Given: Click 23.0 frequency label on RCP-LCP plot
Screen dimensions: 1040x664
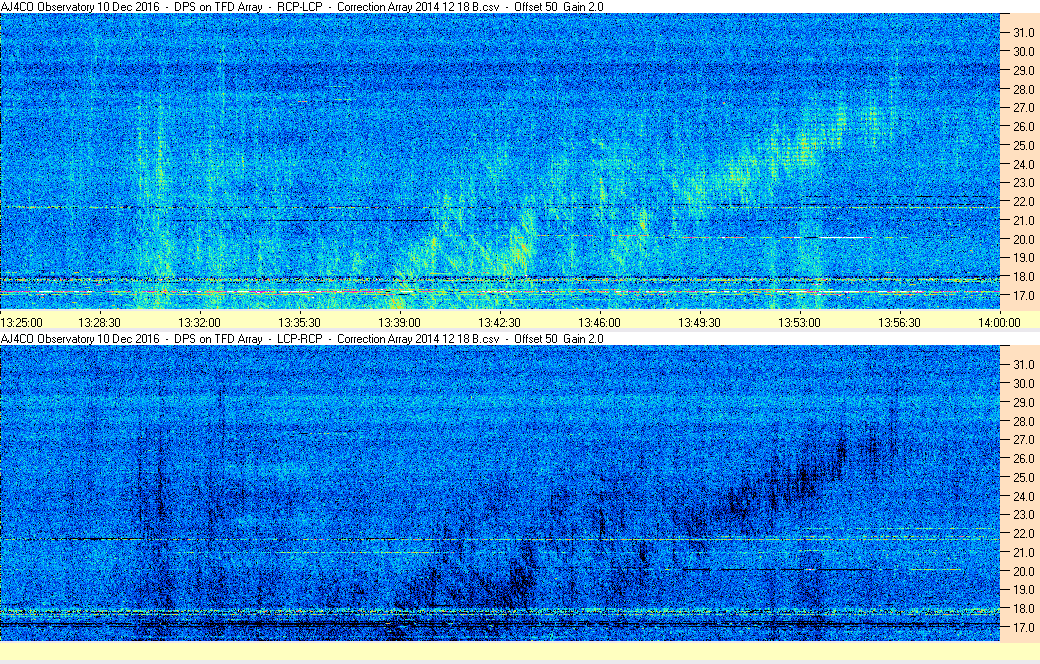Looking at the screenshot, I should point(1023,183).
